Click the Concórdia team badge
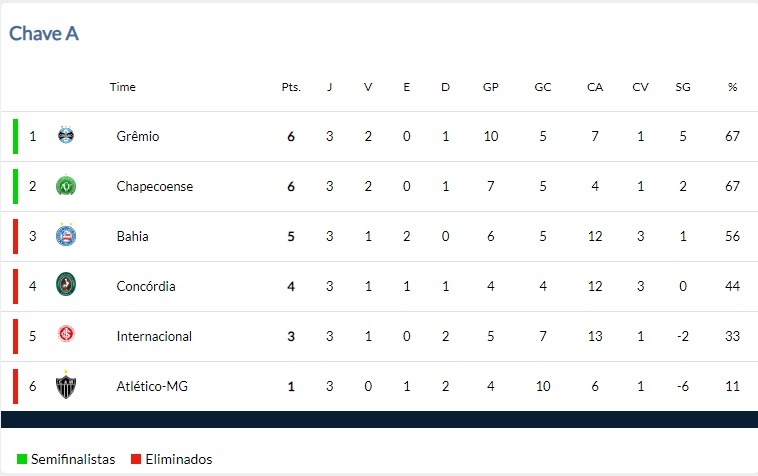 tap(66, 284)
